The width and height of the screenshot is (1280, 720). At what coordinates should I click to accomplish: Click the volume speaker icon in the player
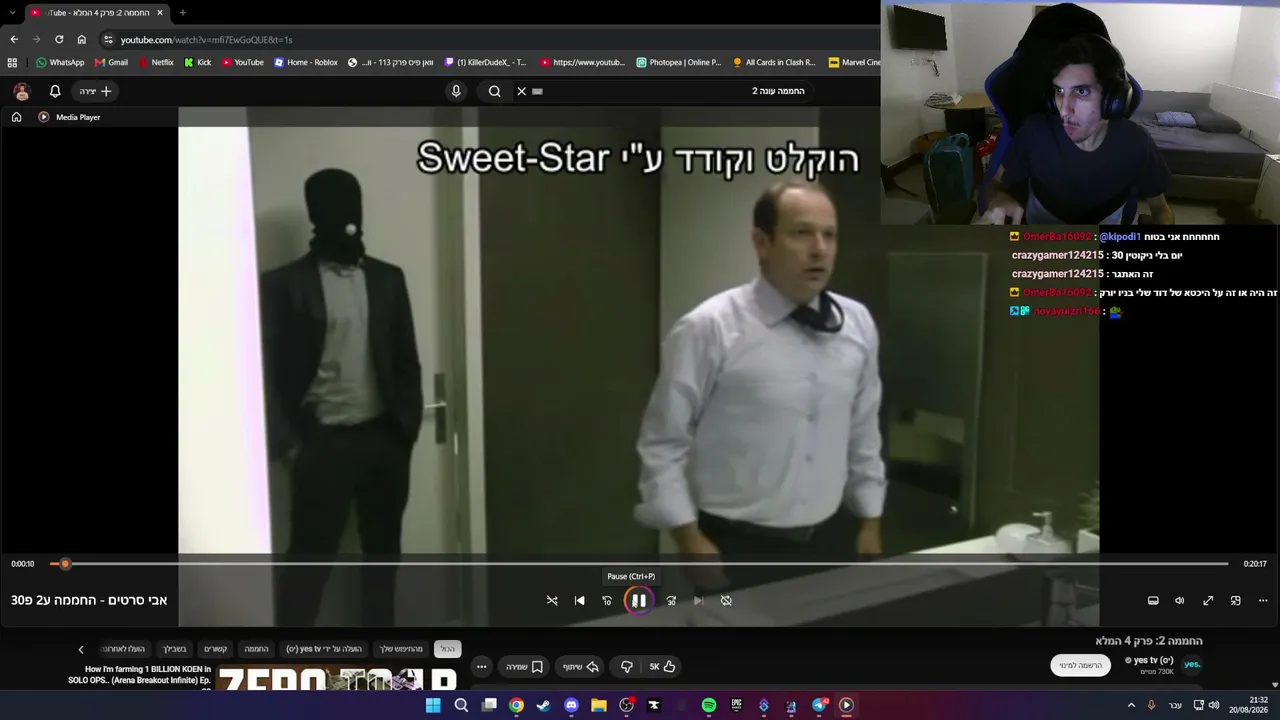1180,600
